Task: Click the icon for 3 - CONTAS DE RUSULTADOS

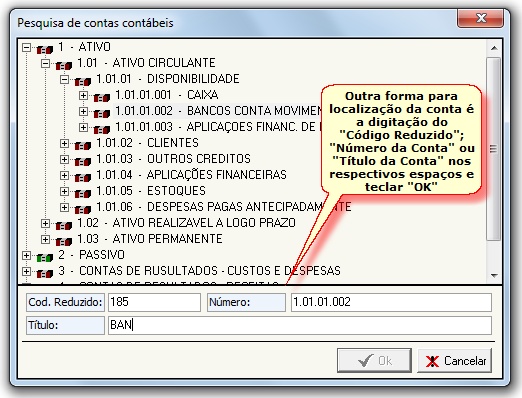Action: pos(45,274)
